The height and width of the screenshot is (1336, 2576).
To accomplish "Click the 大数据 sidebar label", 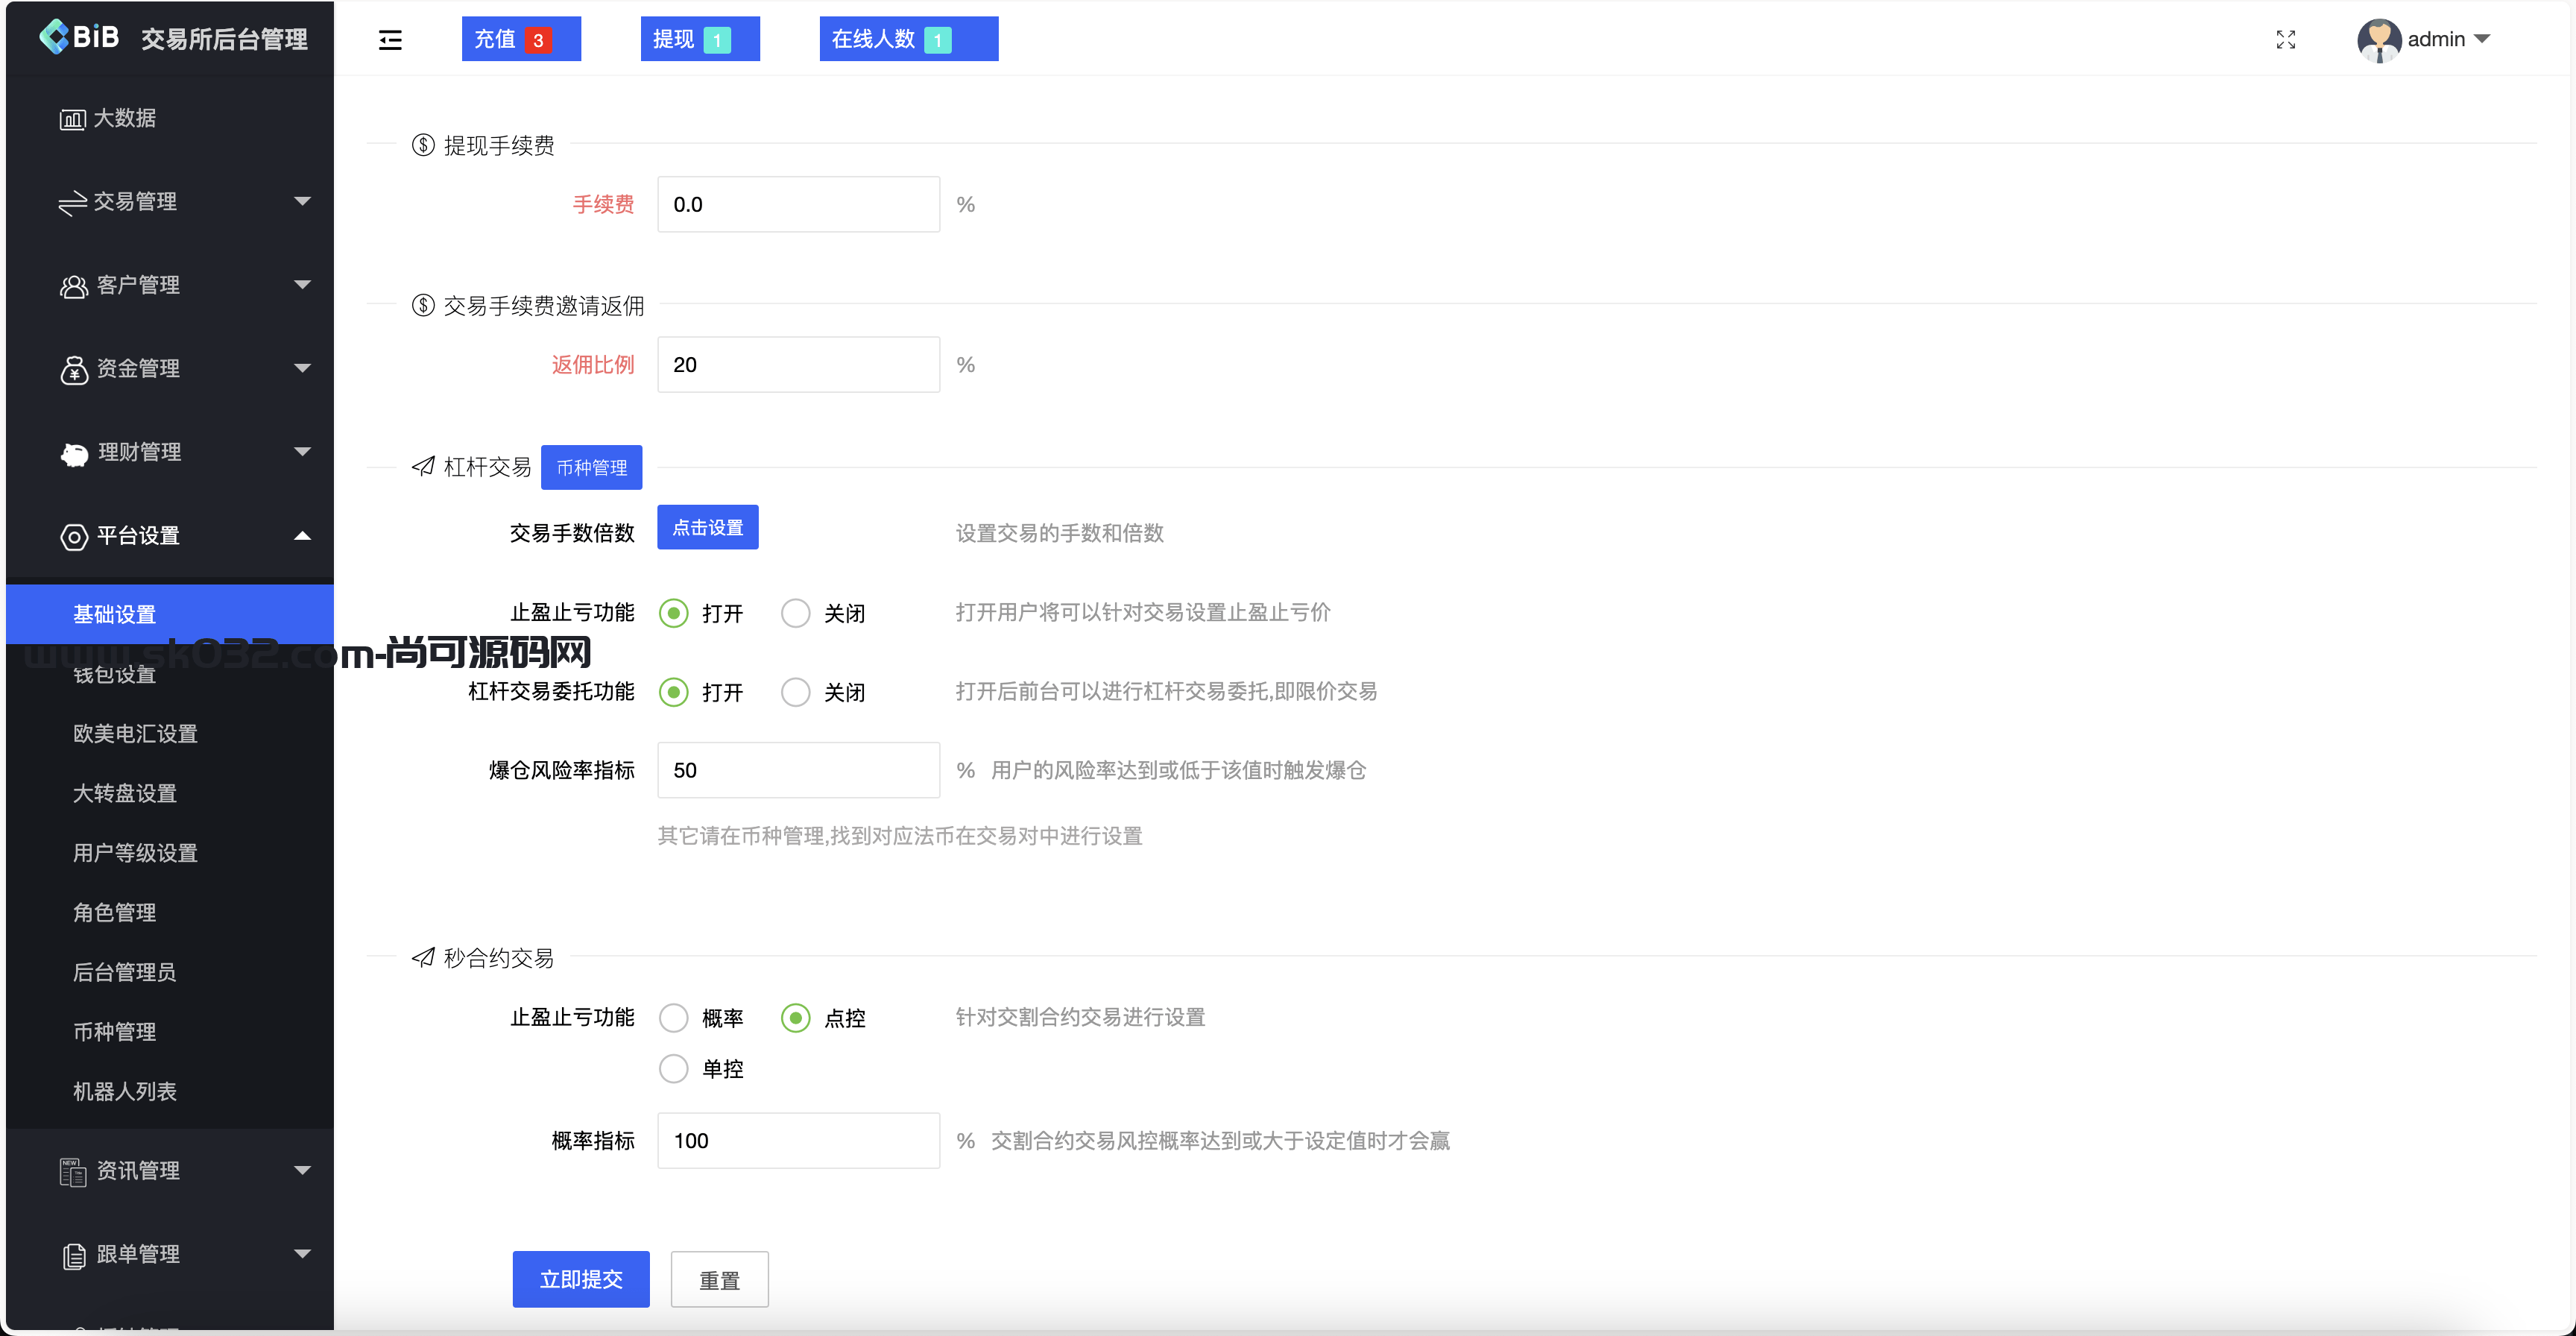I will coord(125,118).
